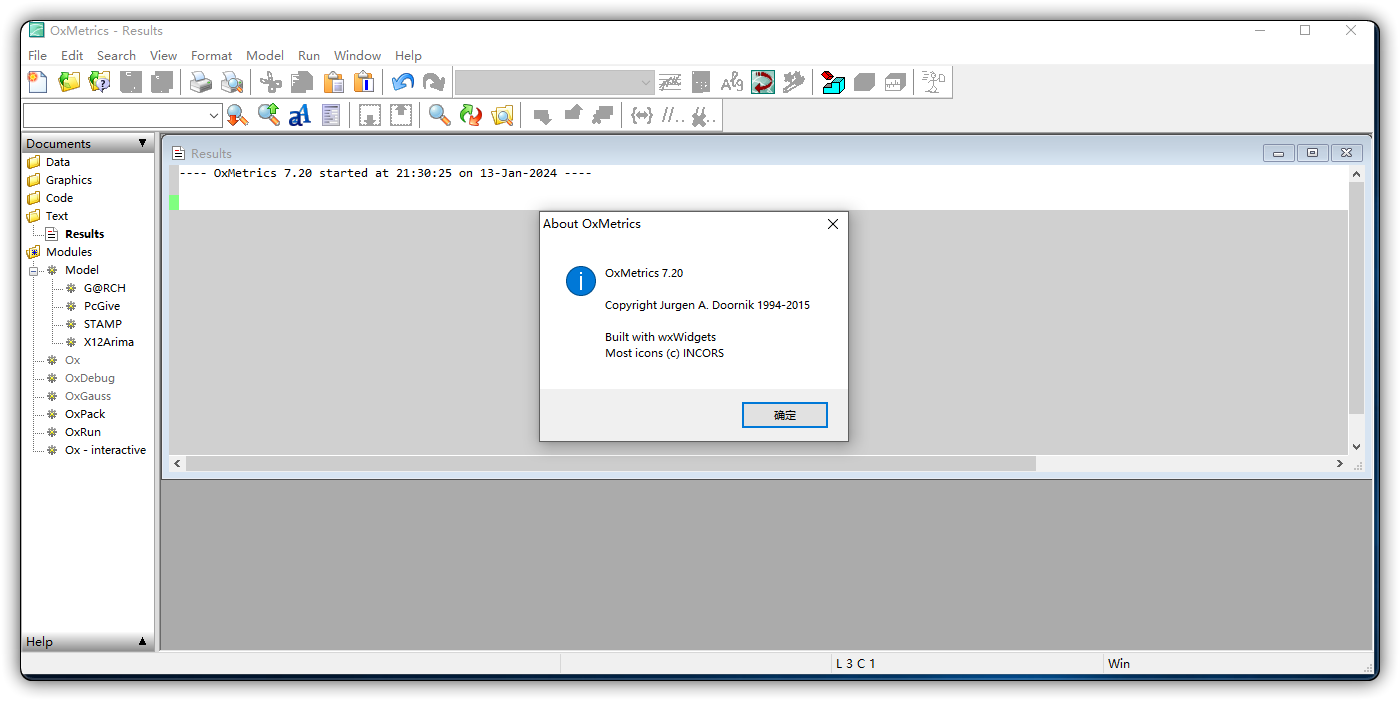Open a file using the folder icon
Viewport: 1400px width, 701px height.
point(69,82)
